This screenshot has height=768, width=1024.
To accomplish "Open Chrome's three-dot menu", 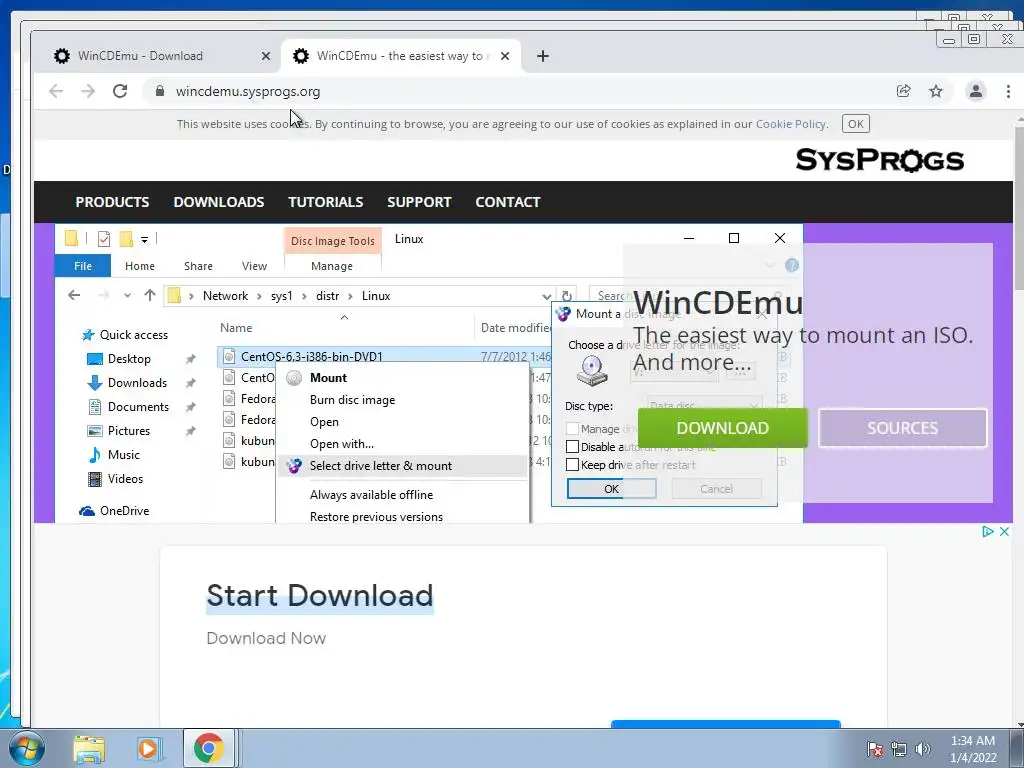I will (1008, 91).
